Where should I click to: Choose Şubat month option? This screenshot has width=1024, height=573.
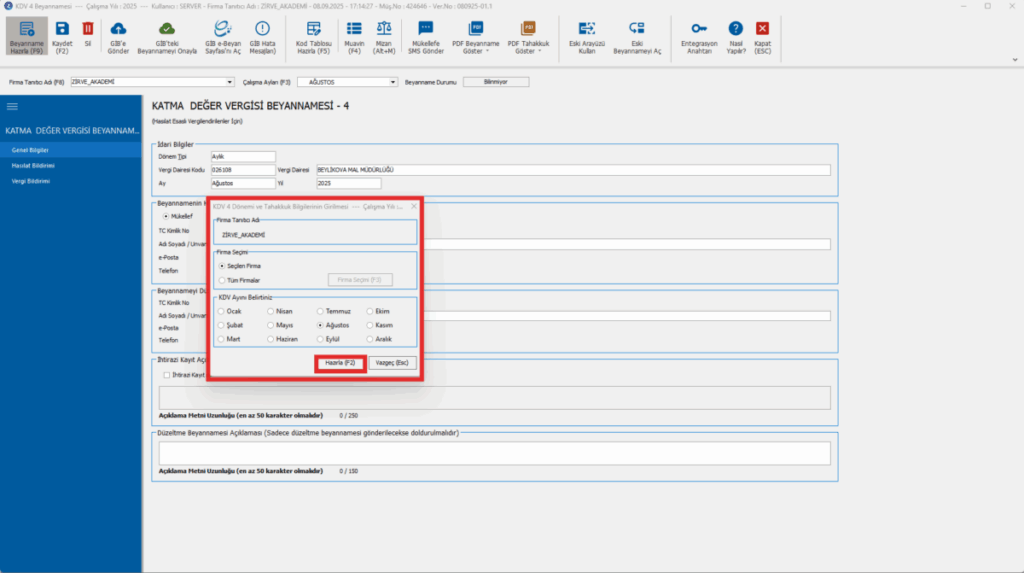point(221,325)
